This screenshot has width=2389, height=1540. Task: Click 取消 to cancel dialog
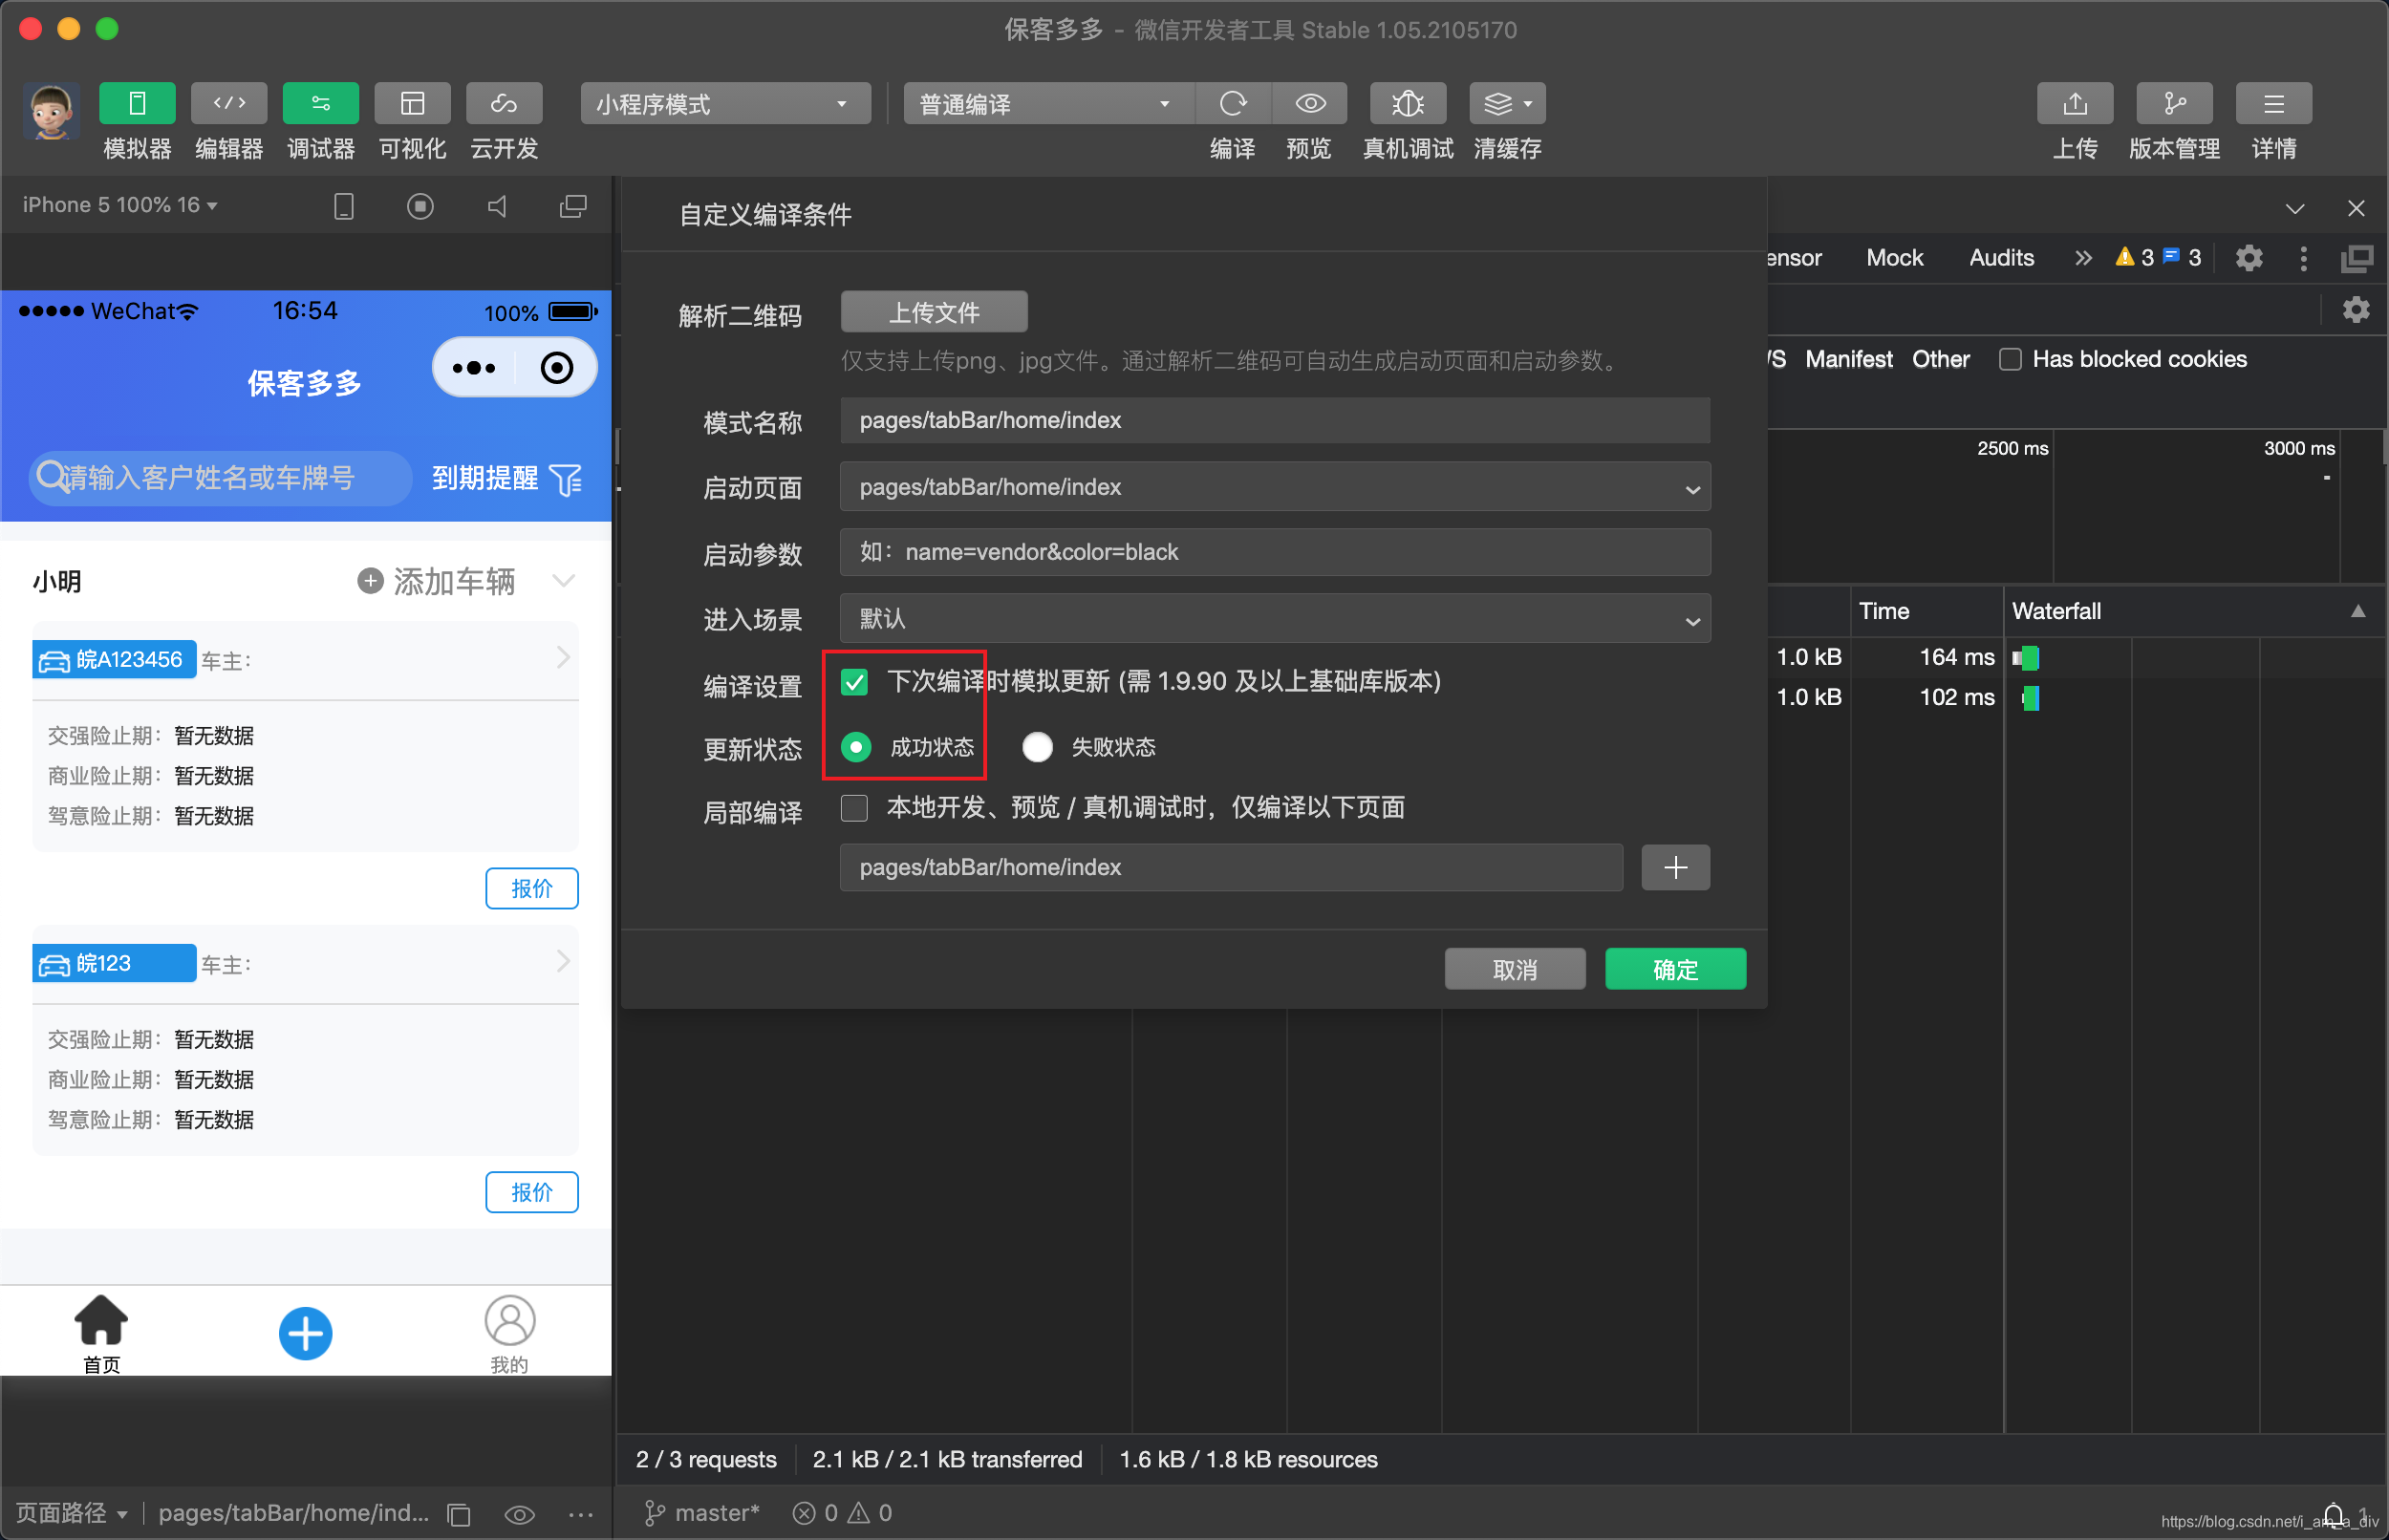1515,969
